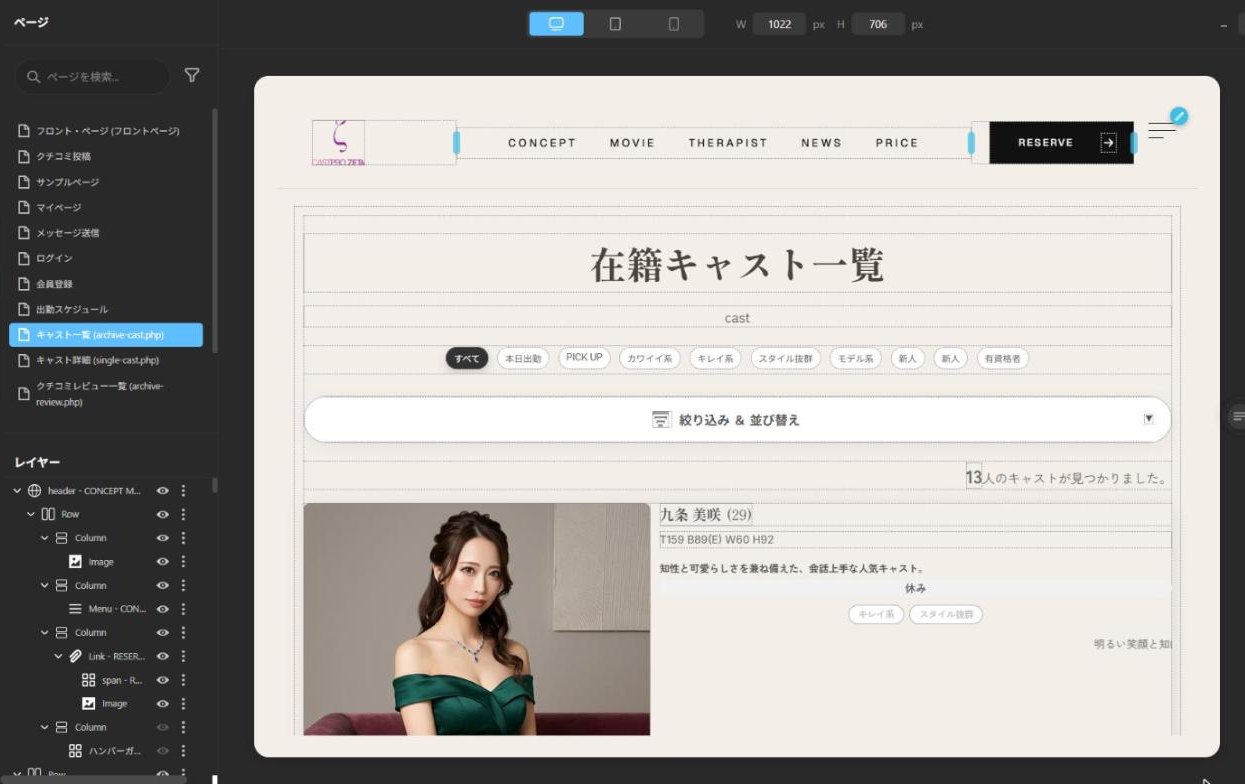Select the PICK UP filter chip
Screen dimensions: 1245x784
coord(584,358)
